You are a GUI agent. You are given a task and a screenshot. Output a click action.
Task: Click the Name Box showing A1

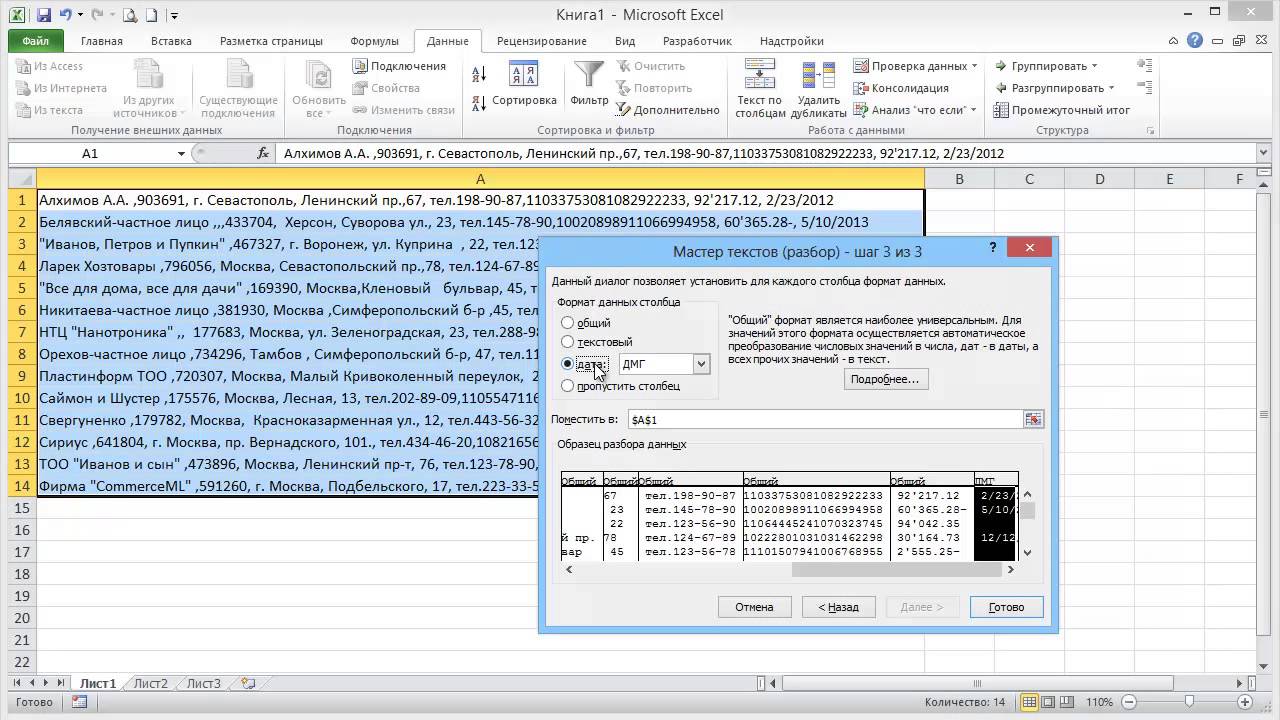[91, 153]
